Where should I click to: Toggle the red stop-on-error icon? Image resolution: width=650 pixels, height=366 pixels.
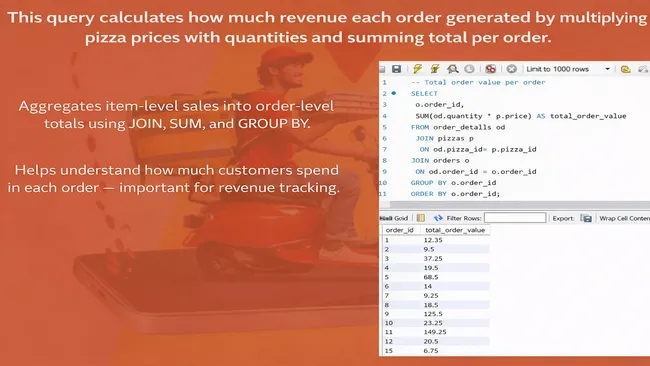(x=491, y=69)
